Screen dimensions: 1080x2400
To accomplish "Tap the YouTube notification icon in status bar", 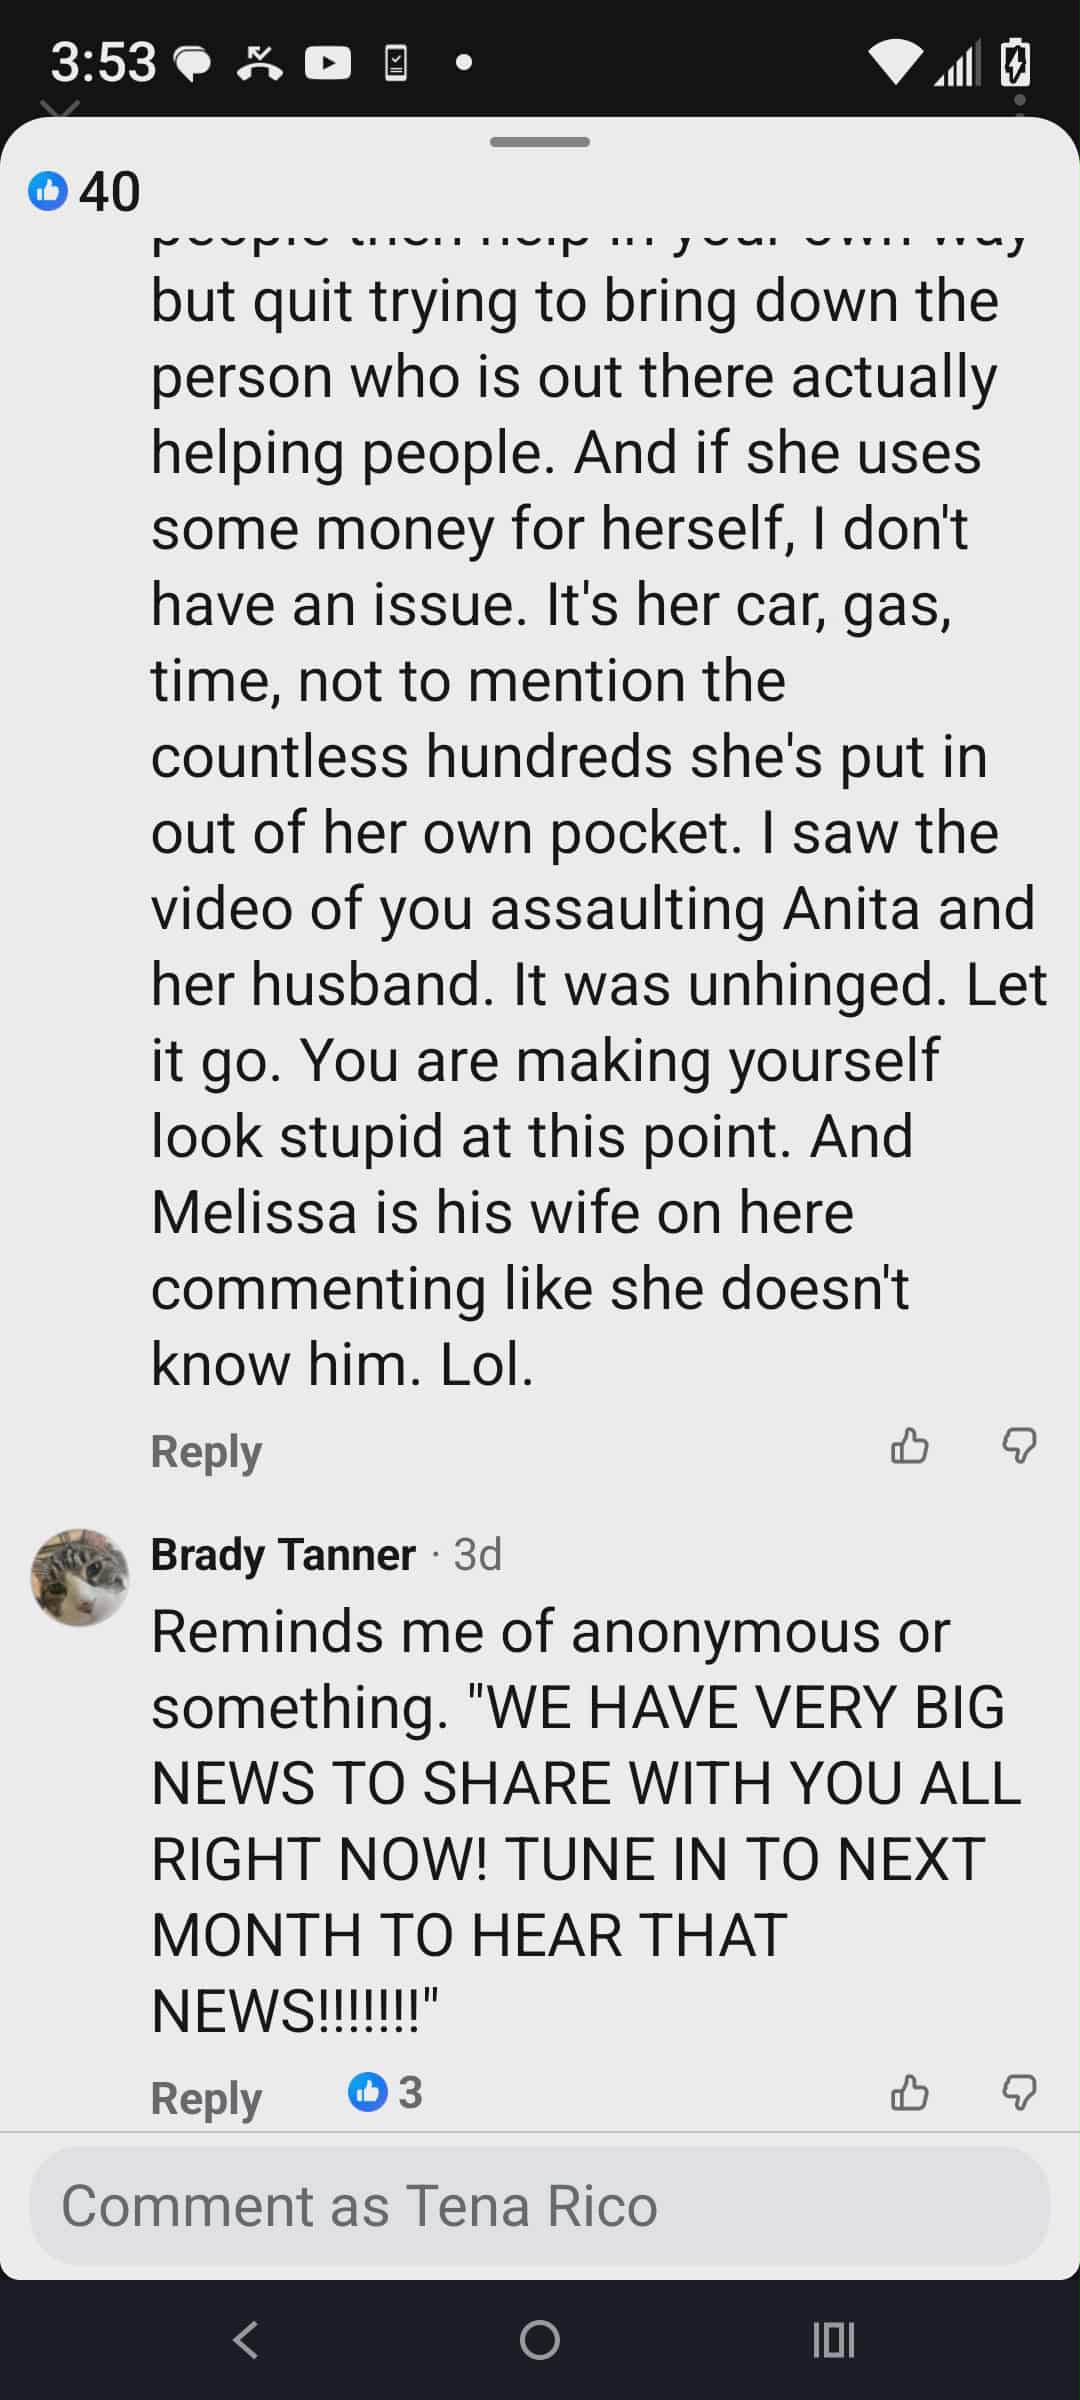I will click(x=328, y=64).
